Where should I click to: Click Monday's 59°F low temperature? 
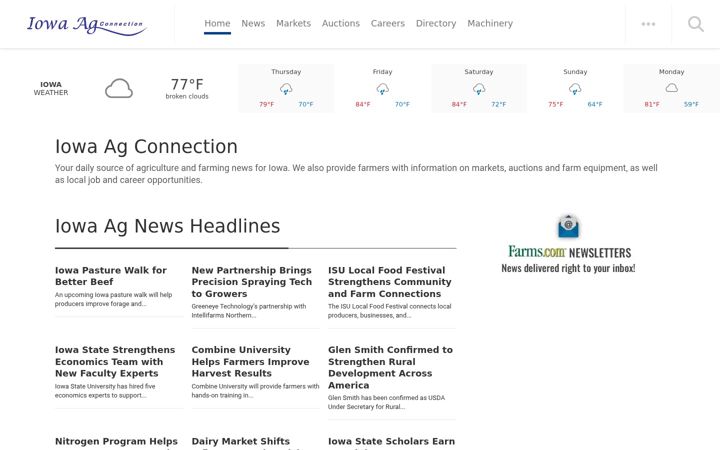(691, 104)
